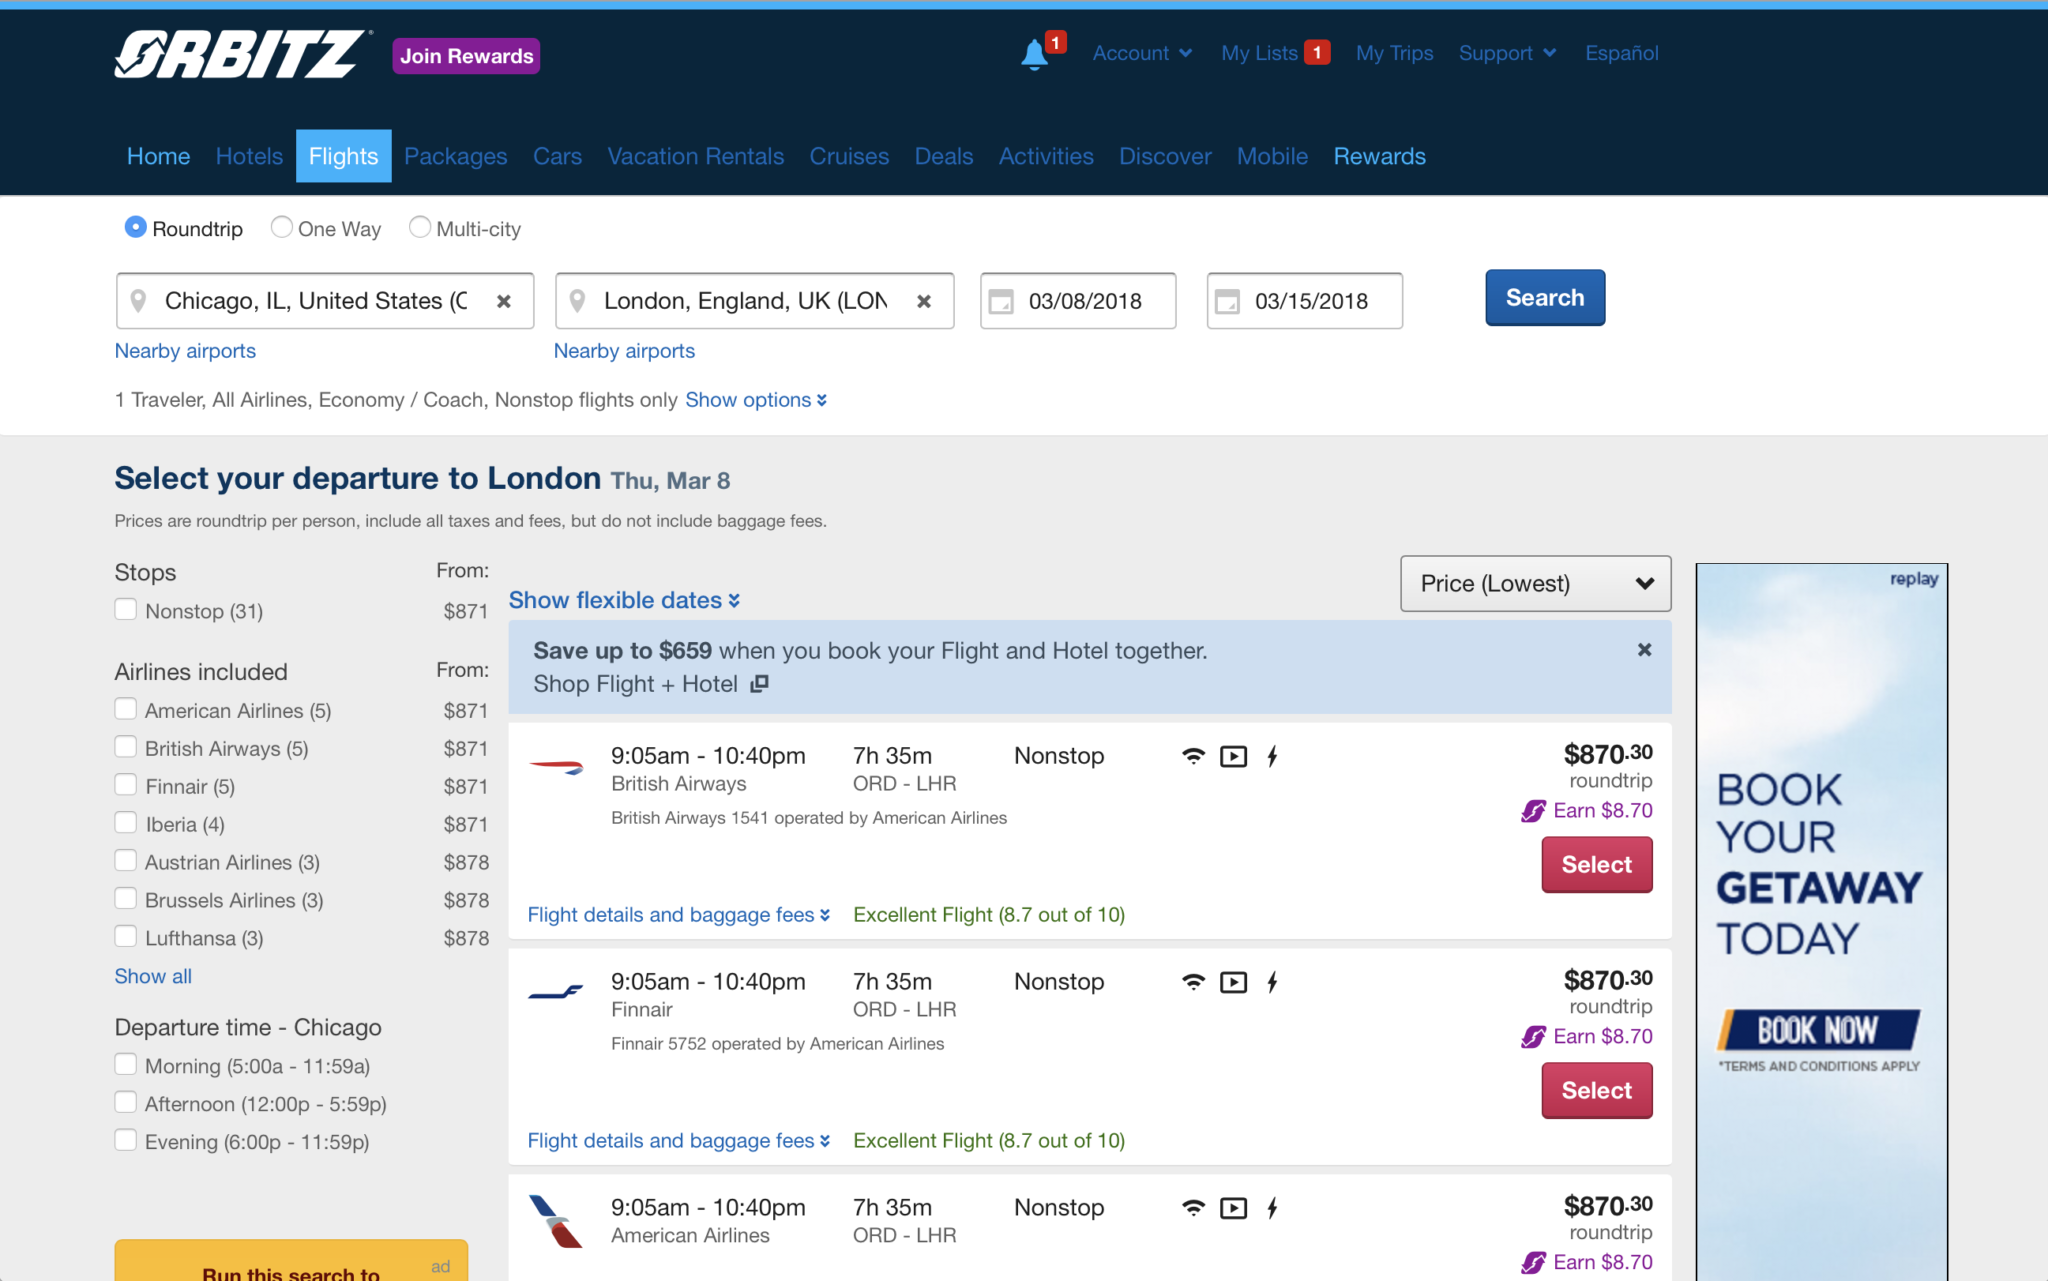The image size is (2048, 1281).
Task: Click the Finnair airline logo
Action: (556, 992)
